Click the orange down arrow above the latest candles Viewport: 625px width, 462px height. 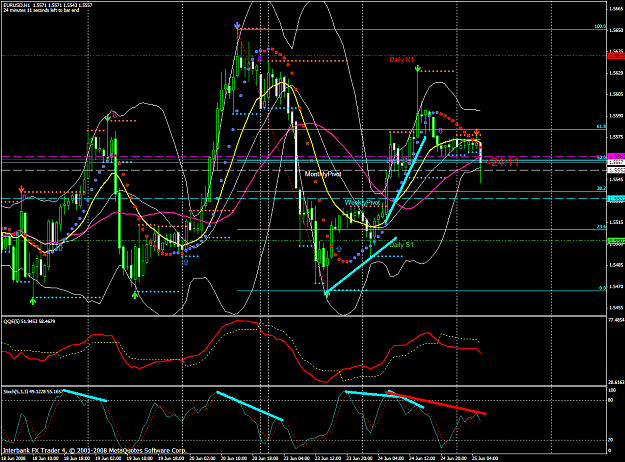click(x=477, y=133)
